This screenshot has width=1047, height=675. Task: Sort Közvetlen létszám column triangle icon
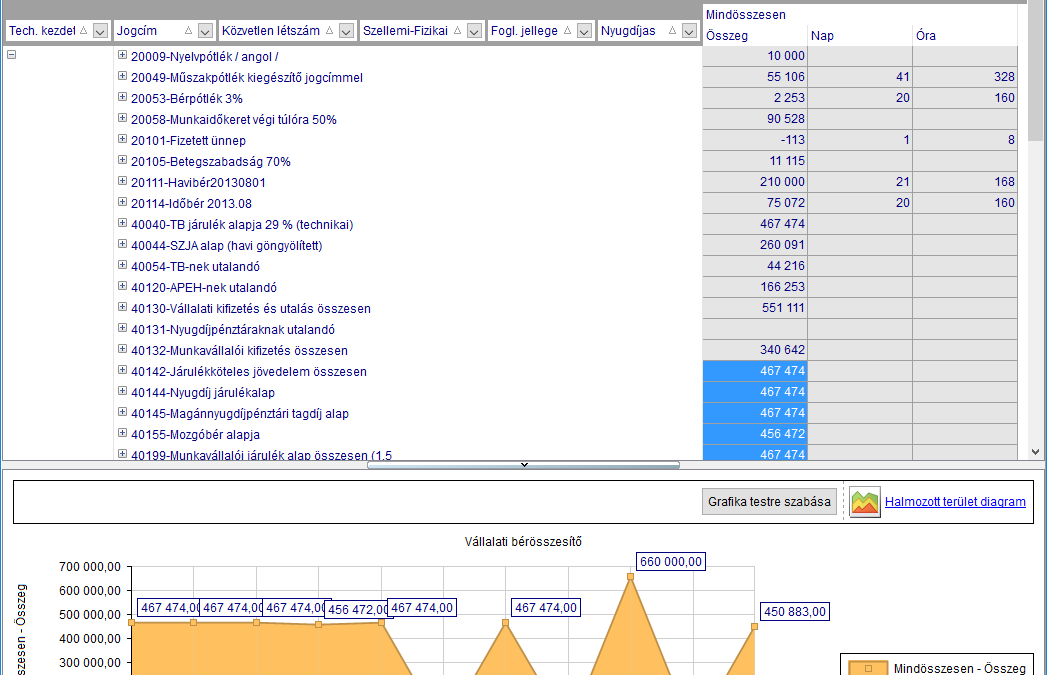tap(329, 31)
